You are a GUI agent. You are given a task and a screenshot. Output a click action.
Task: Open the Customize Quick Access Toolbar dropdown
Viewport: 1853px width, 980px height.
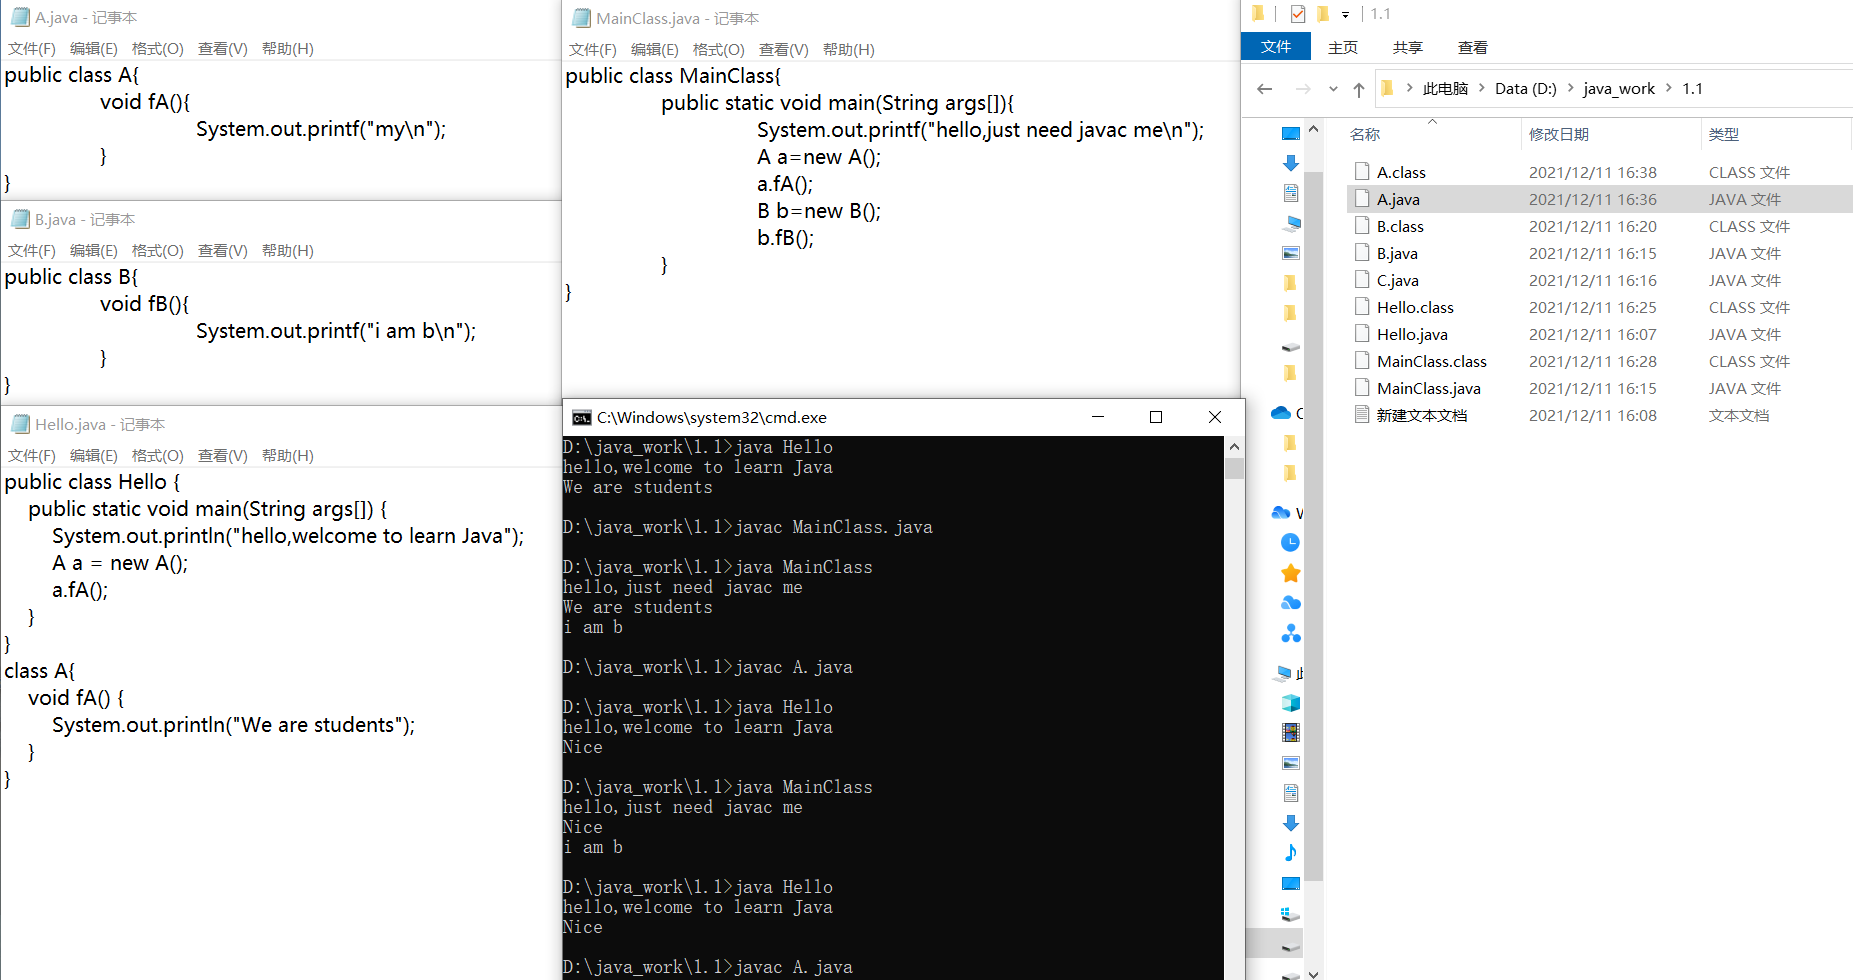coord(1344,14)
